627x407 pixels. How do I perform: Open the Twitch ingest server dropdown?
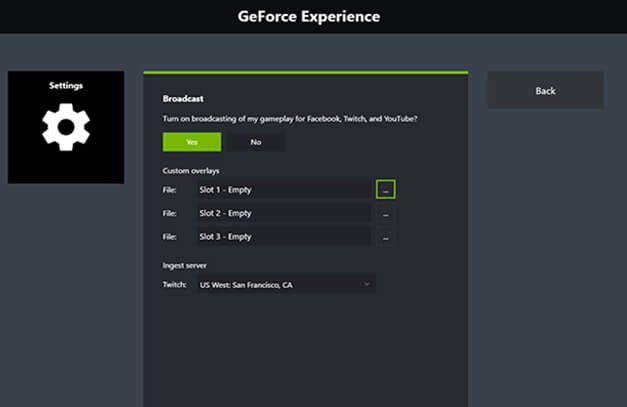[x=286, y=285]
